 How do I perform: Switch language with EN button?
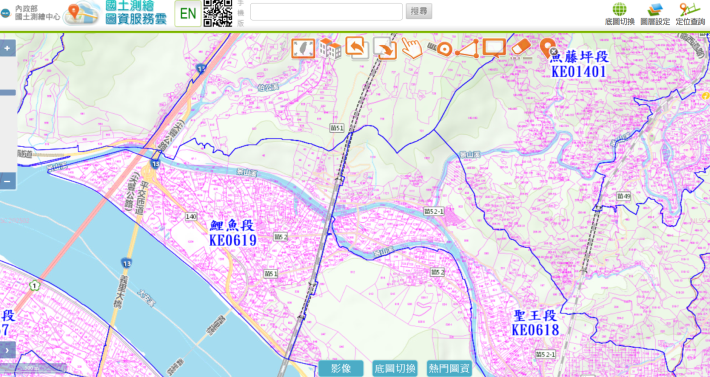click(188, 14)
